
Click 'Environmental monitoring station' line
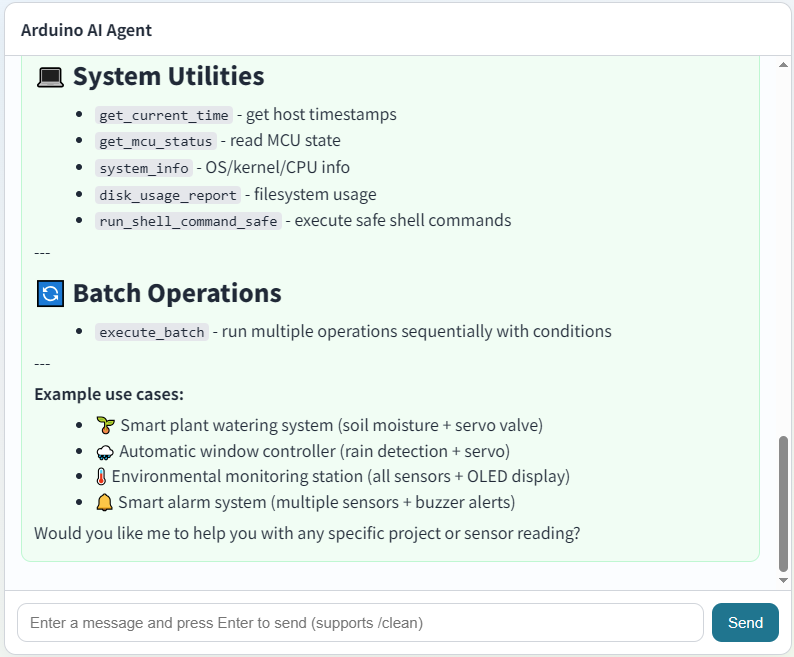(x=340, y=476)
